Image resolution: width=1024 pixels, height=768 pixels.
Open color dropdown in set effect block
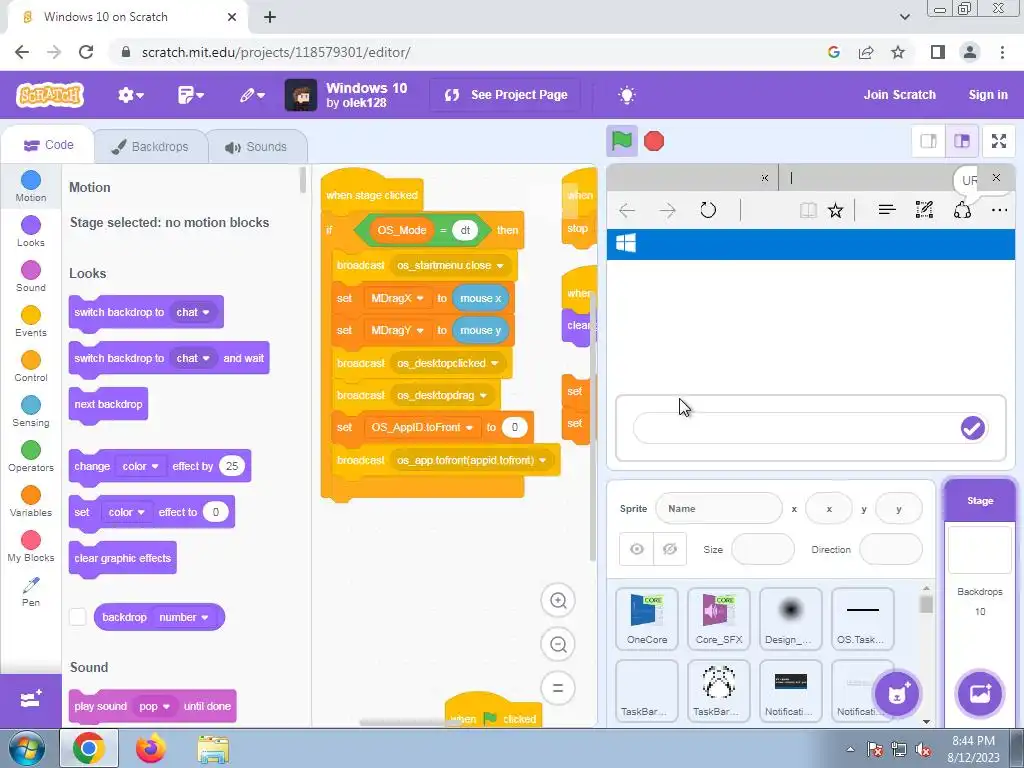[x=127, y=512]
